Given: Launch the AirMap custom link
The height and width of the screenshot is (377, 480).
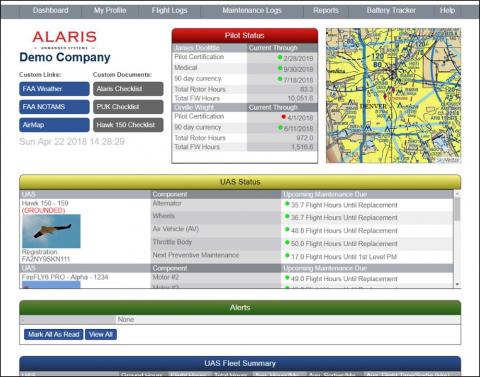Looking at the screenshot, I should tap(54, 125).
